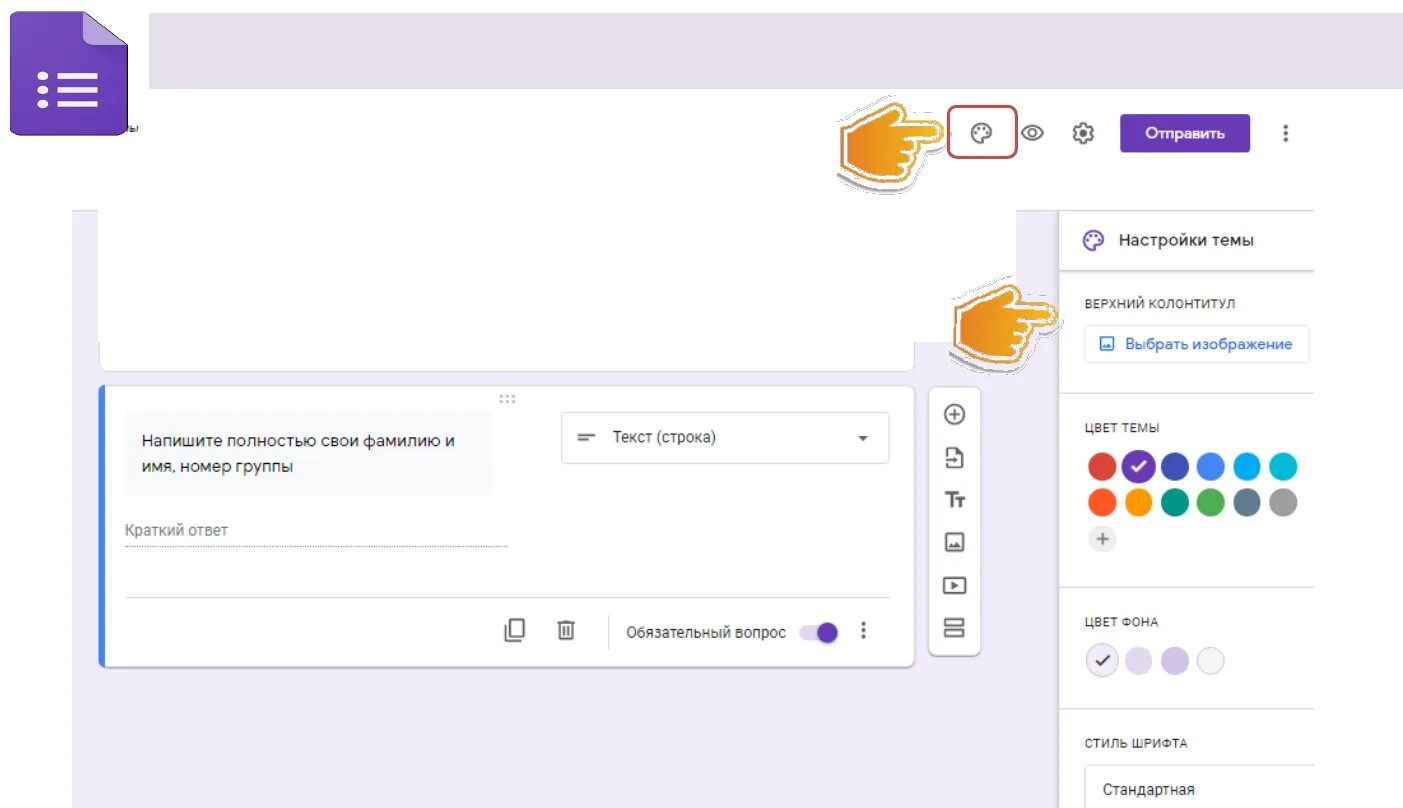Viewport: 1403px width, 808px height.
Task: Click the ВЕРХНИЙ КОЛОНТИТУЛ label
Action: (1160, 304)
